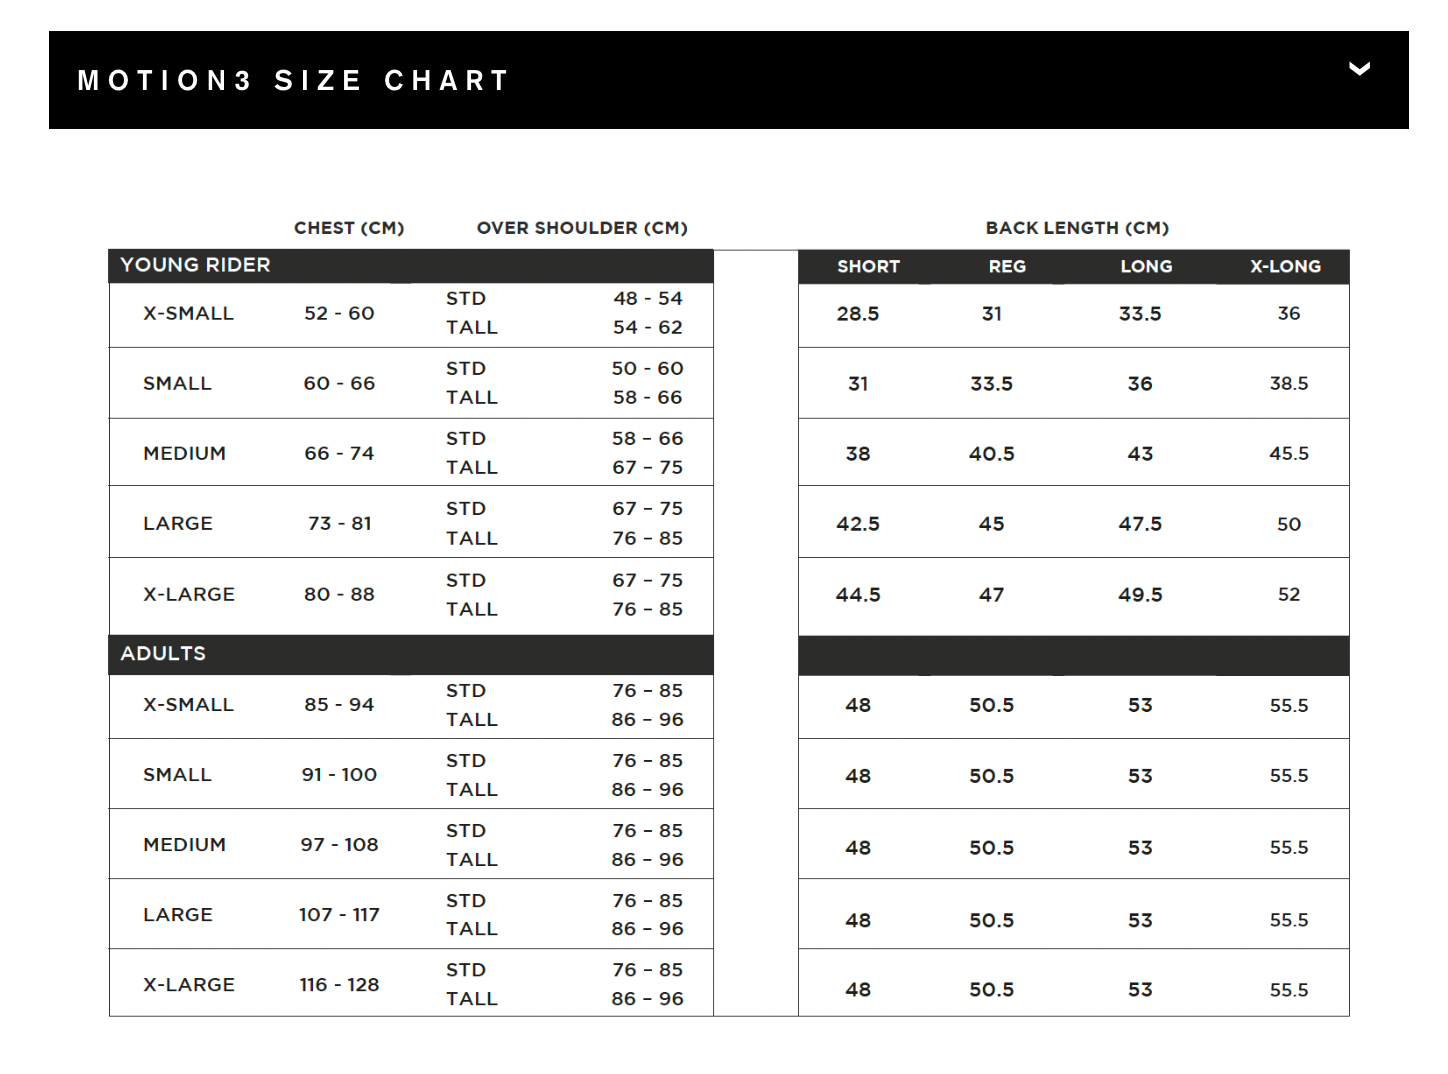Select the LONG back length column header
The height and width of the screenshot is (1074, 1448).
pos(1146,267)
